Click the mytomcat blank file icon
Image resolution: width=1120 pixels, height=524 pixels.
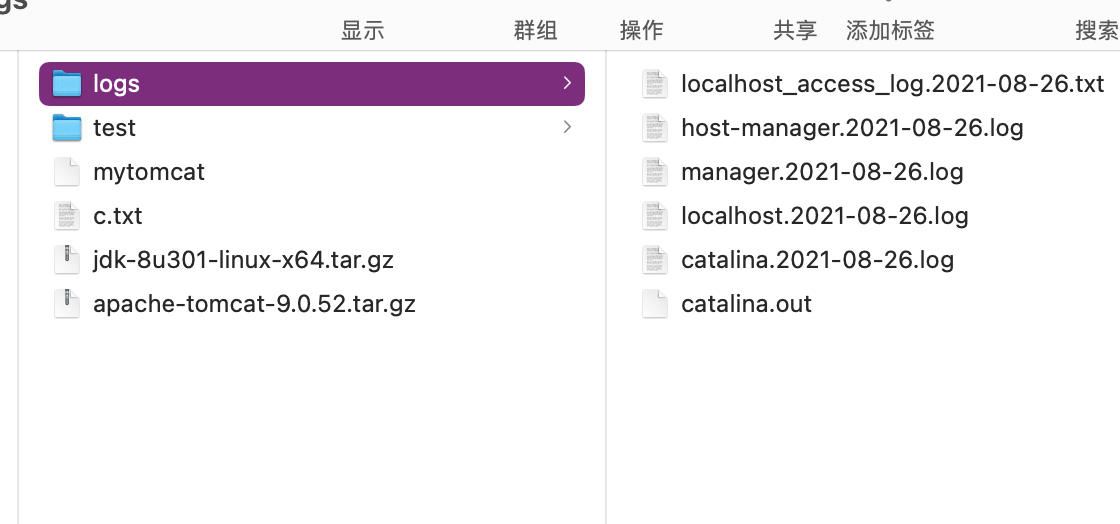67,172
